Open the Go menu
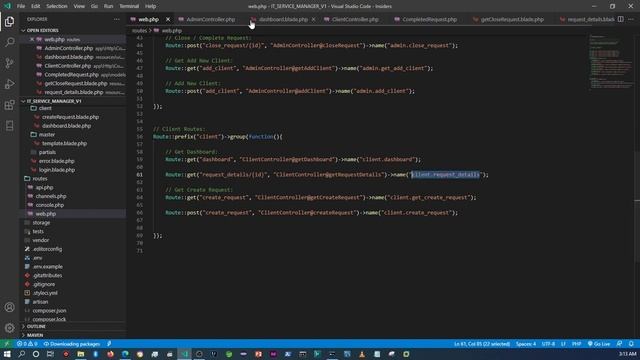 (x=94, y=6)
